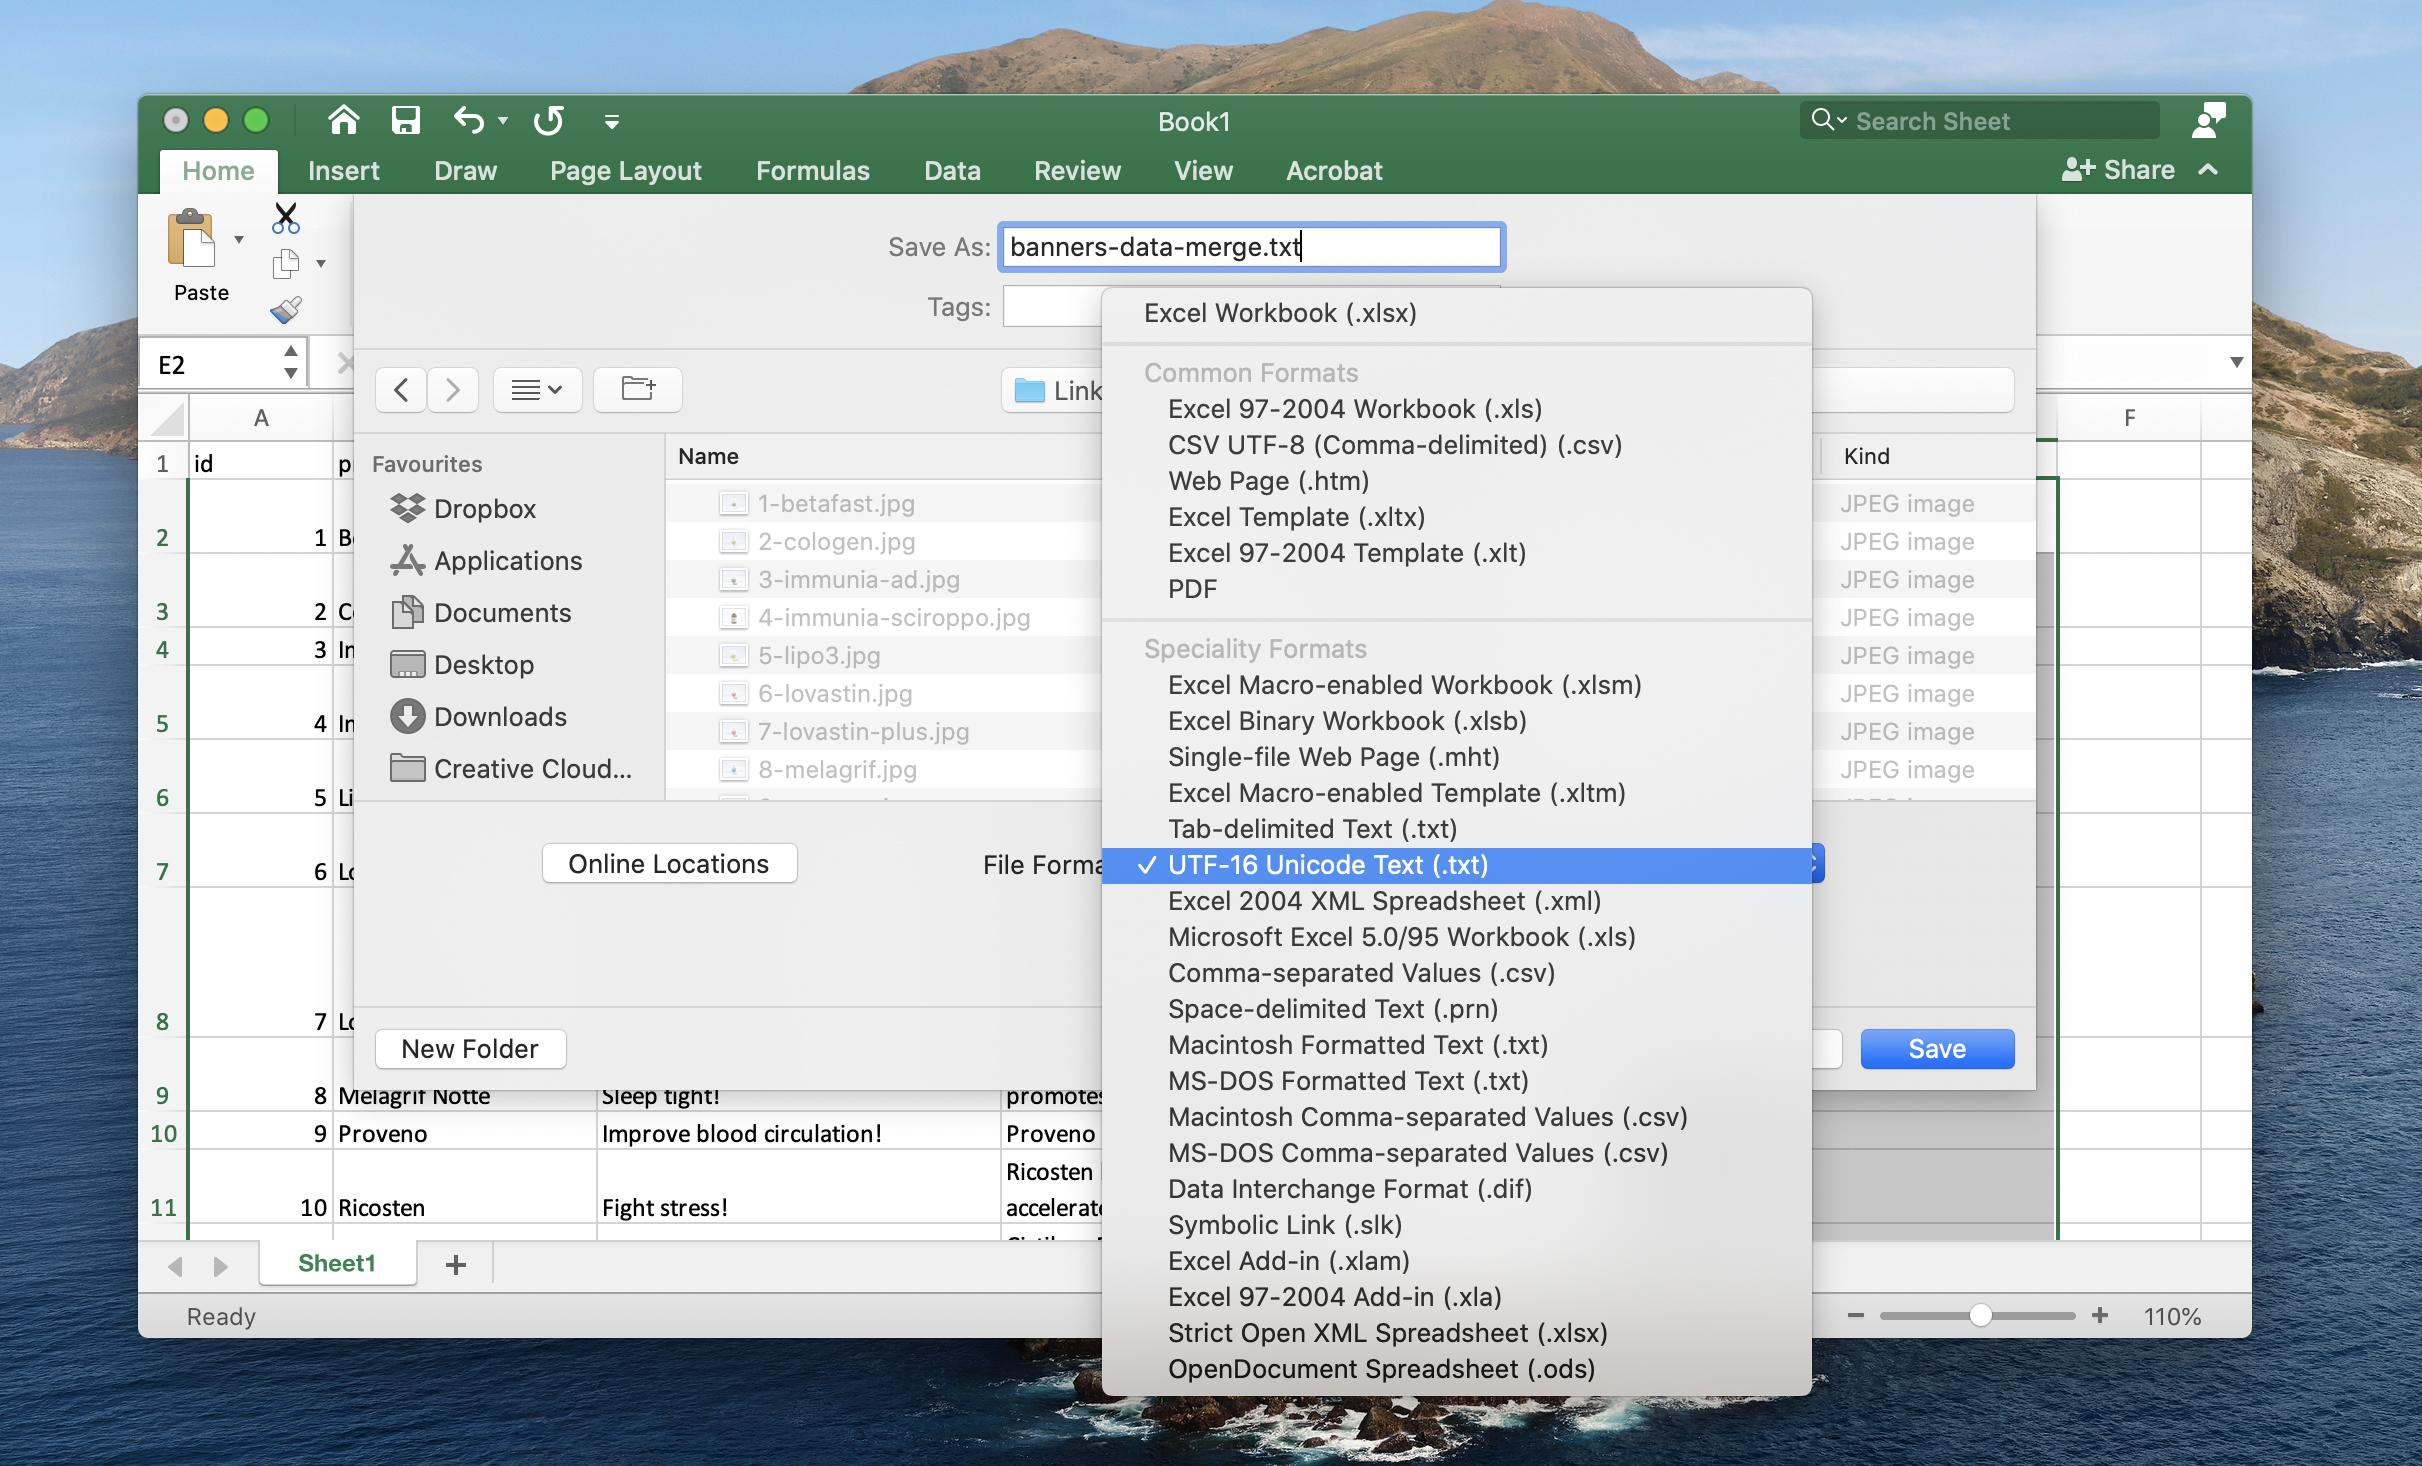This screenshot has height=1466, width=2422.
Task: Click the Copy icon
Action: tap(286, 264)
